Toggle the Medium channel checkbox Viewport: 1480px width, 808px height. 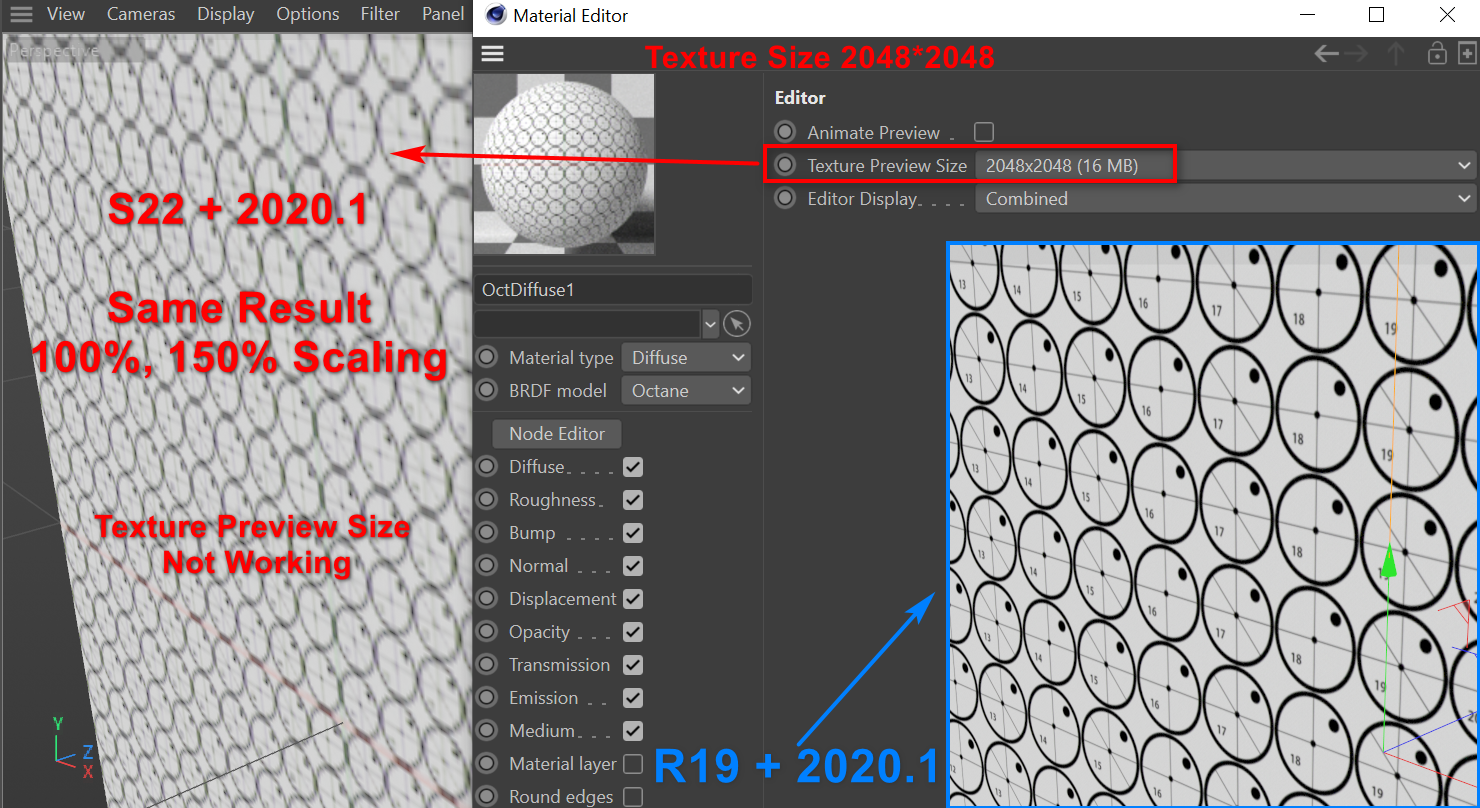click(633, 731)
